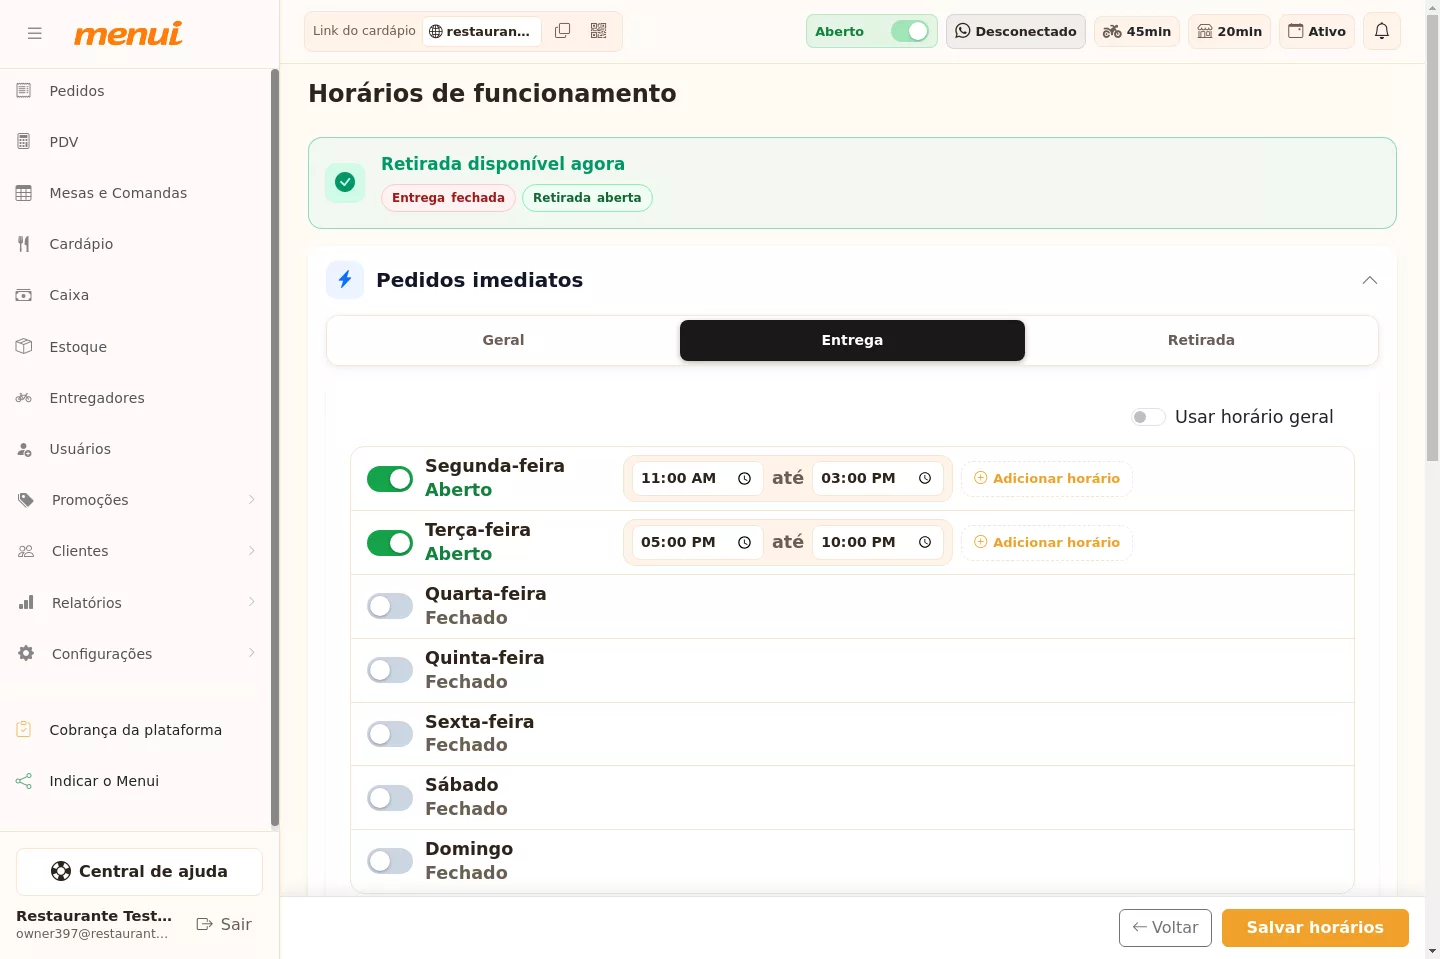Open the restaurant link dropdown field
The width and height of the screenshot is (1440, 959).
(x=482, y=31)
